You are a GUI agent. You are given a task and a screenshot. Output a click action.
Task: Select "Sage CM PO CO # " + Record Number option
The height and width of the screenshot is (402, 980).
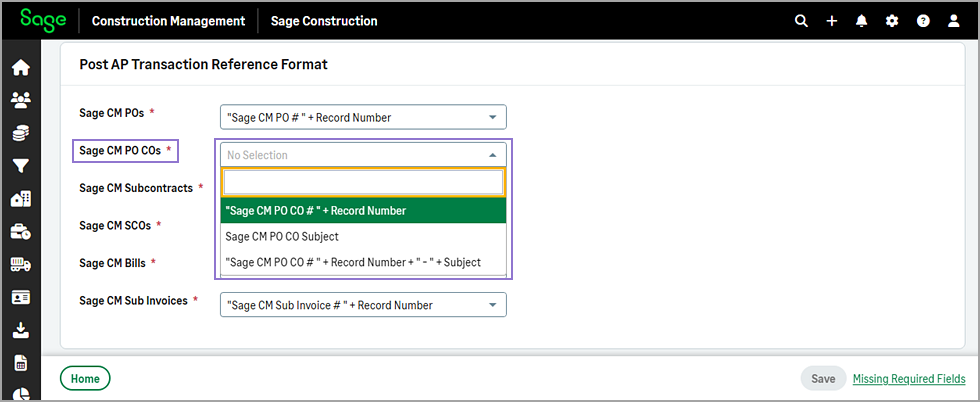pyautogui.click(x=363, y=211)
